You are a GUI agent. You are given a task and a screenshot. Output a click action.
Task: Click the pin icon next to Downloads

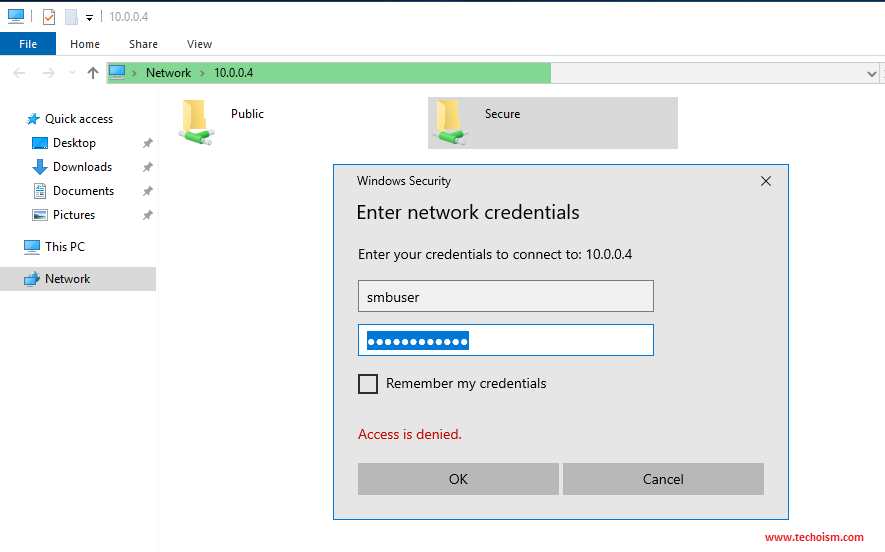coord(147,167)
